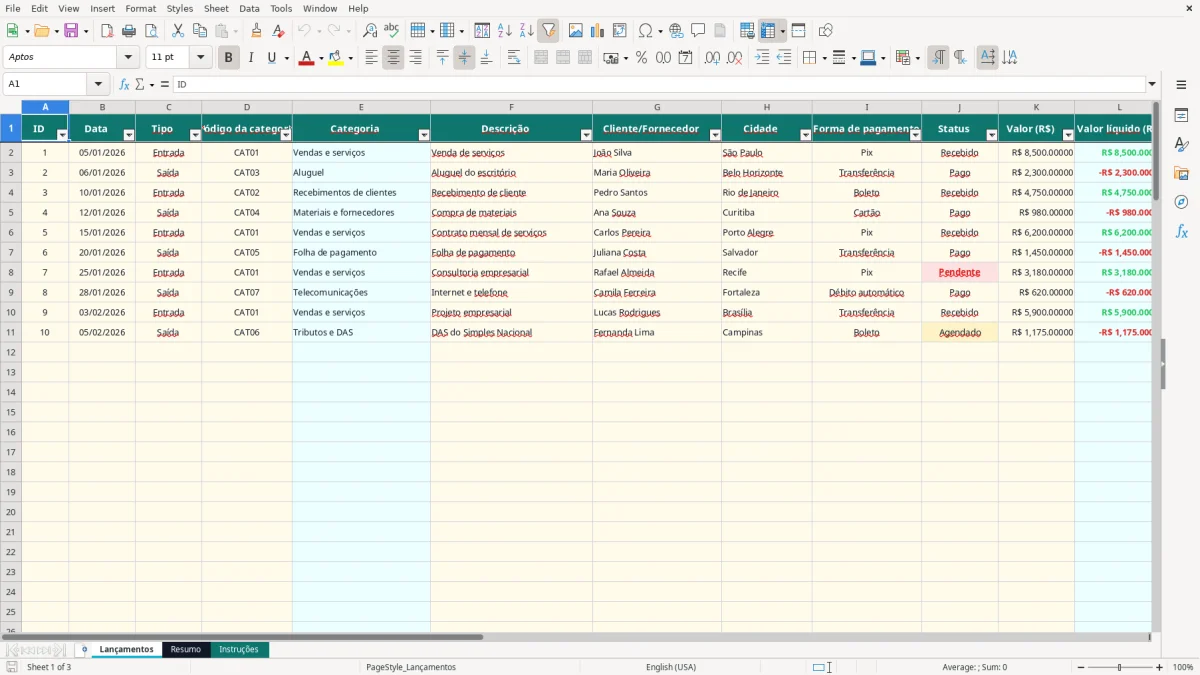Toggle Italic formatting button

click(250, 58)
